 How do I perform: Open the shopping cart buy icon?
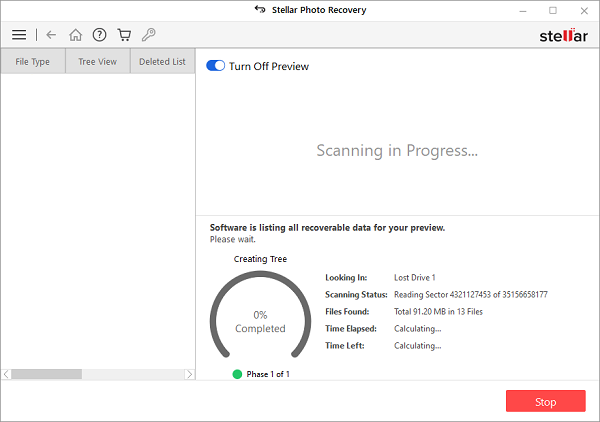click(124, 35)
